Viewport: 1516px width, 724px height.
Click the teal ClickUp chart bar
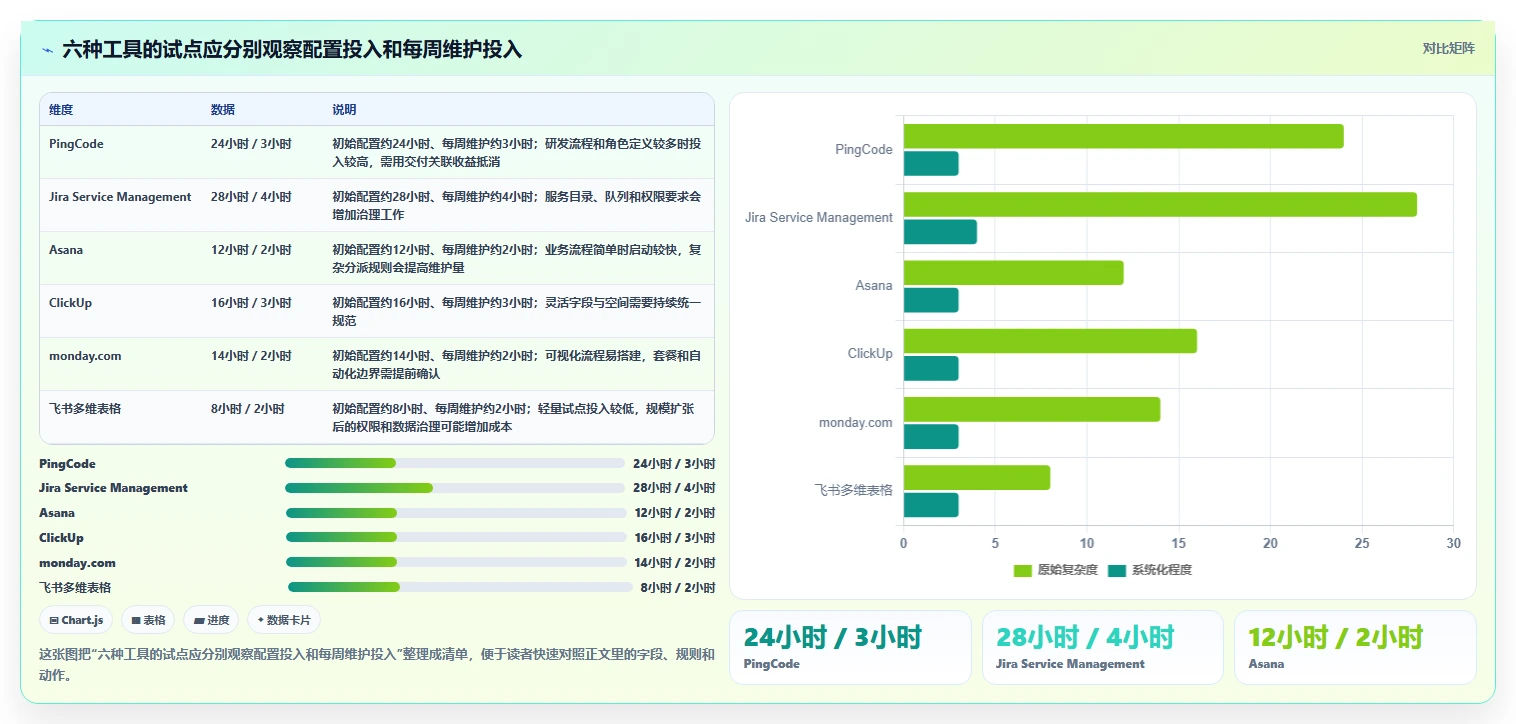[931, 368]
